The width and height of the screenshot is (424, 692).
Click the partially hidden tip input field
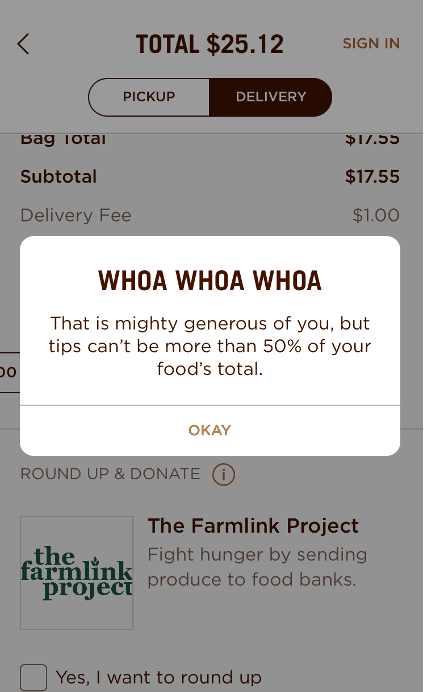tap(10, 372)
